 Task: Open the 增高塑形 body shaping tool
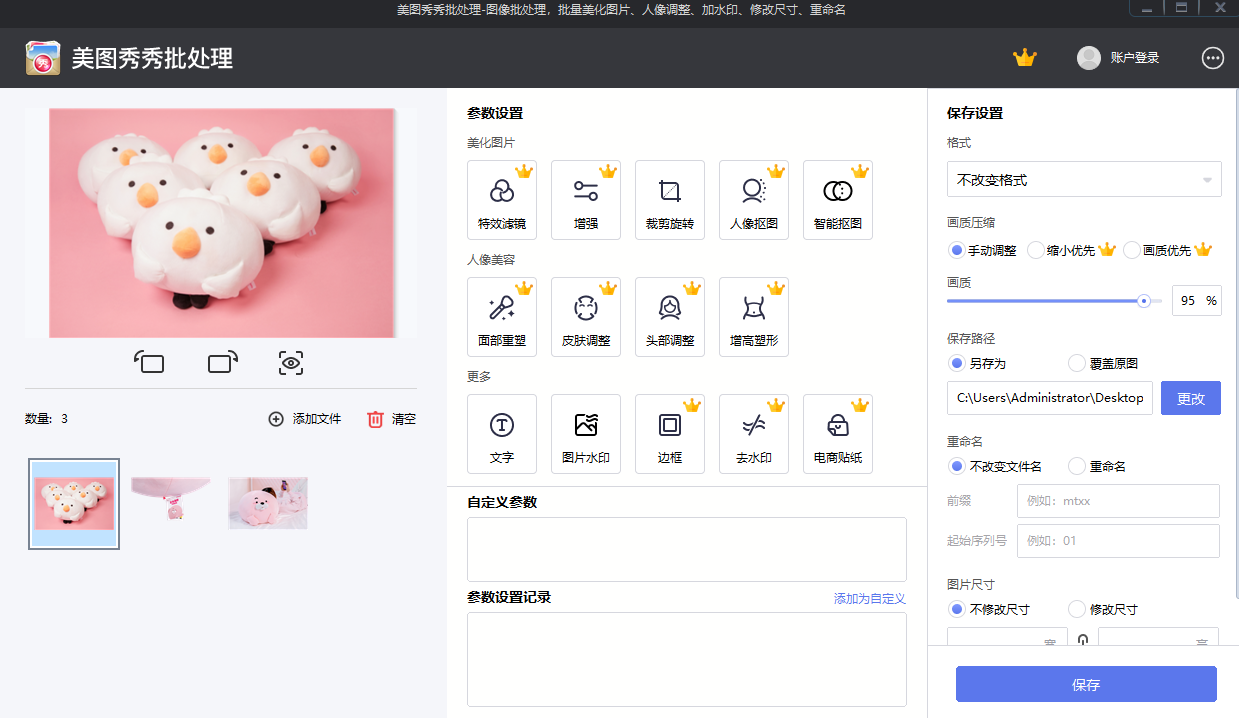(754, 317)
